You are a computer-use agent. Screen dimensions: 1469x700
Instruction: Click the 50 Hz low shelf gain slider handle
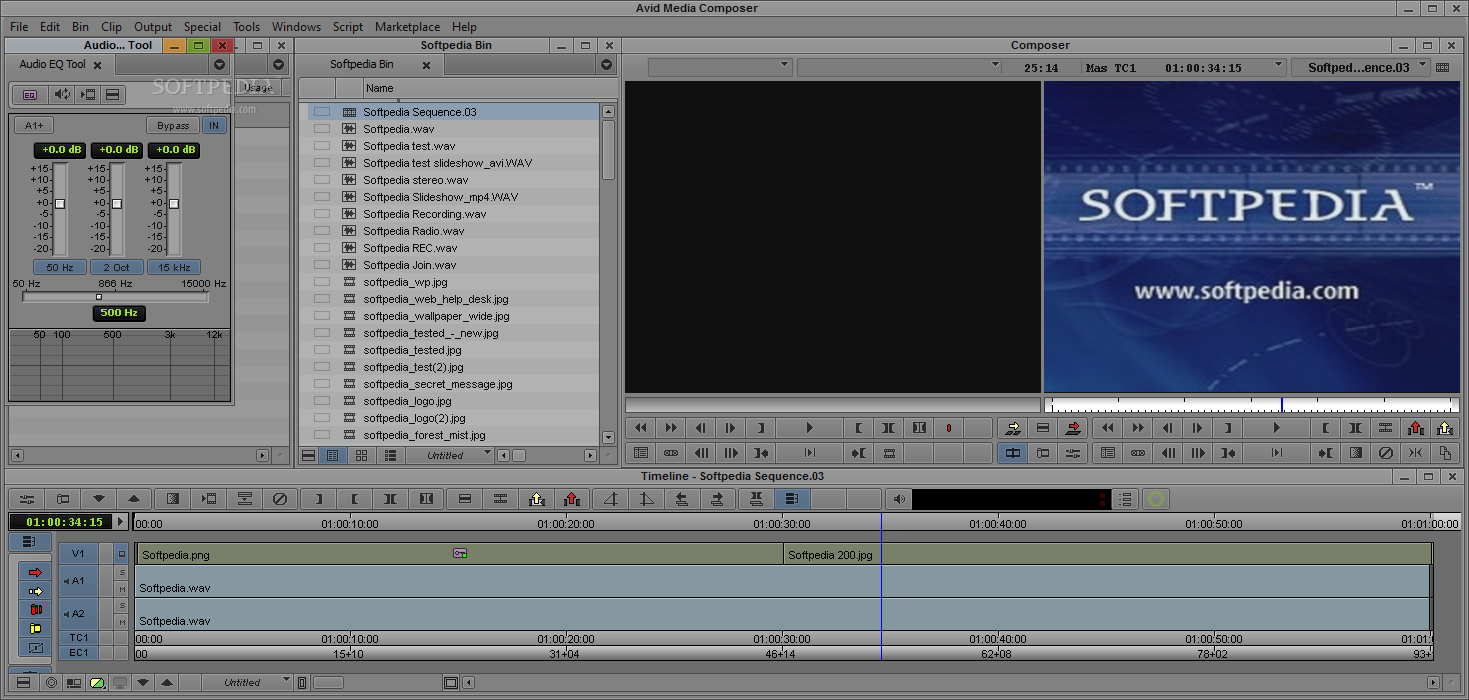click(60, 203)
